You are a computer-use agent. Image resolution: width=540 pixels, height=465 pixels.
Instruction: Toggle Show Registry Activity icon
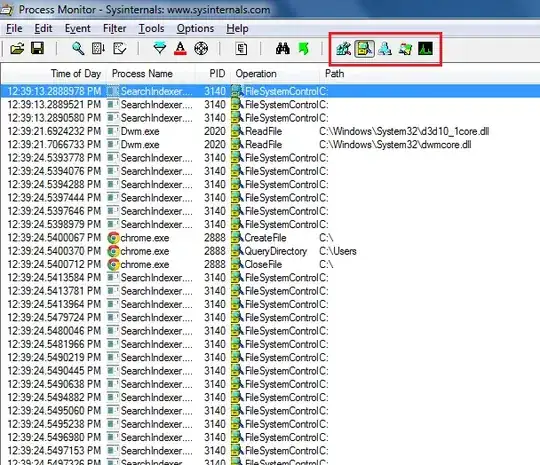[343, 49]
